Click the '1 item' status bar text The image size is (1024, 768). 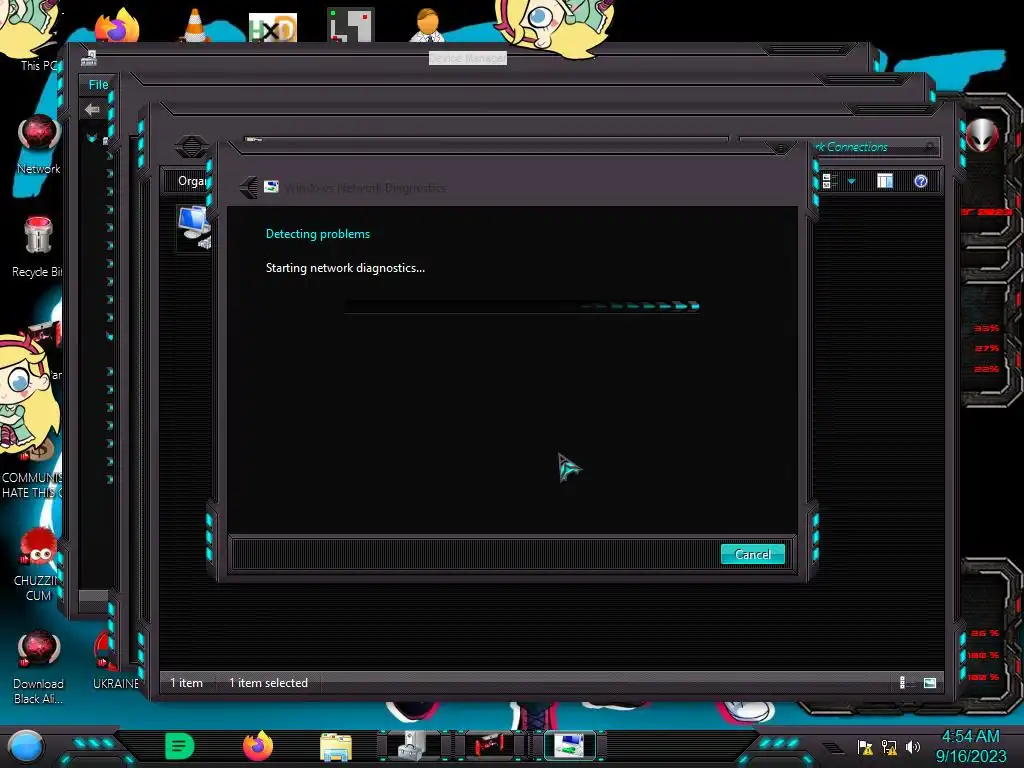[187, 682]
